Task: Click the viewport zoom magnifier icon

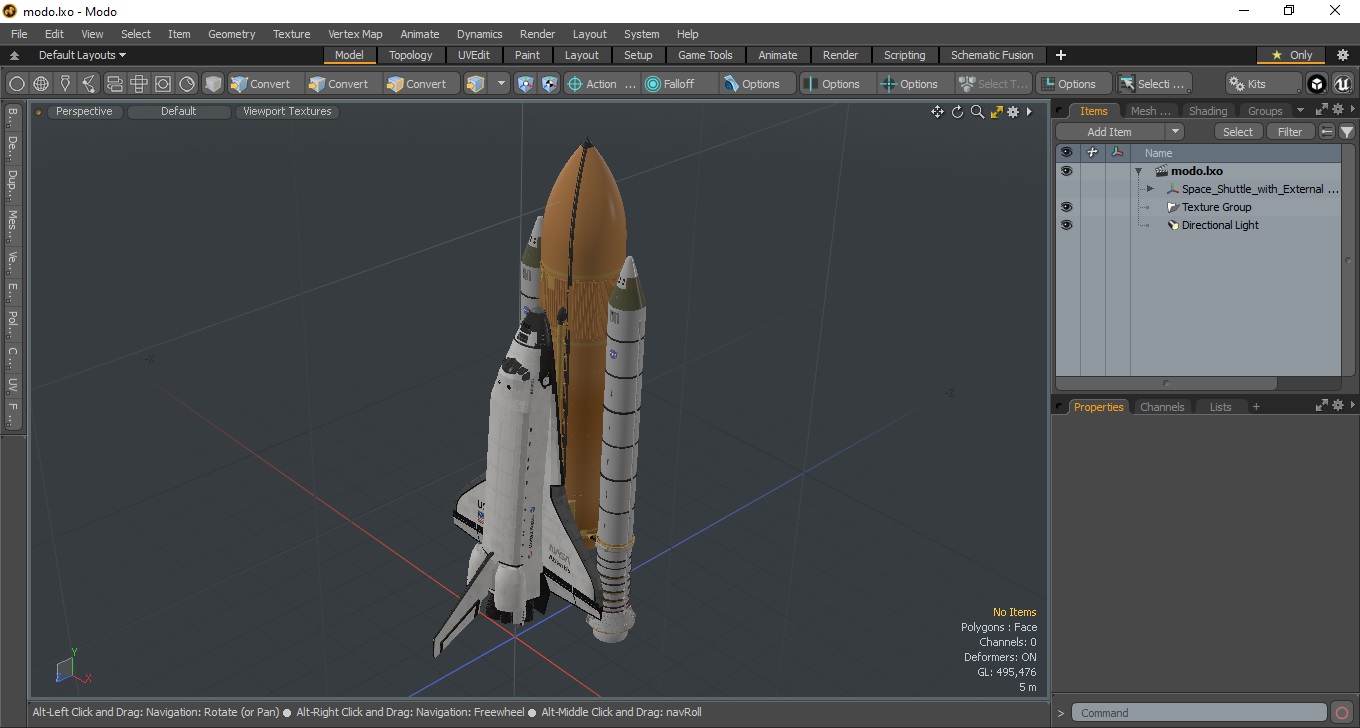Action: [x=977, y=112]
